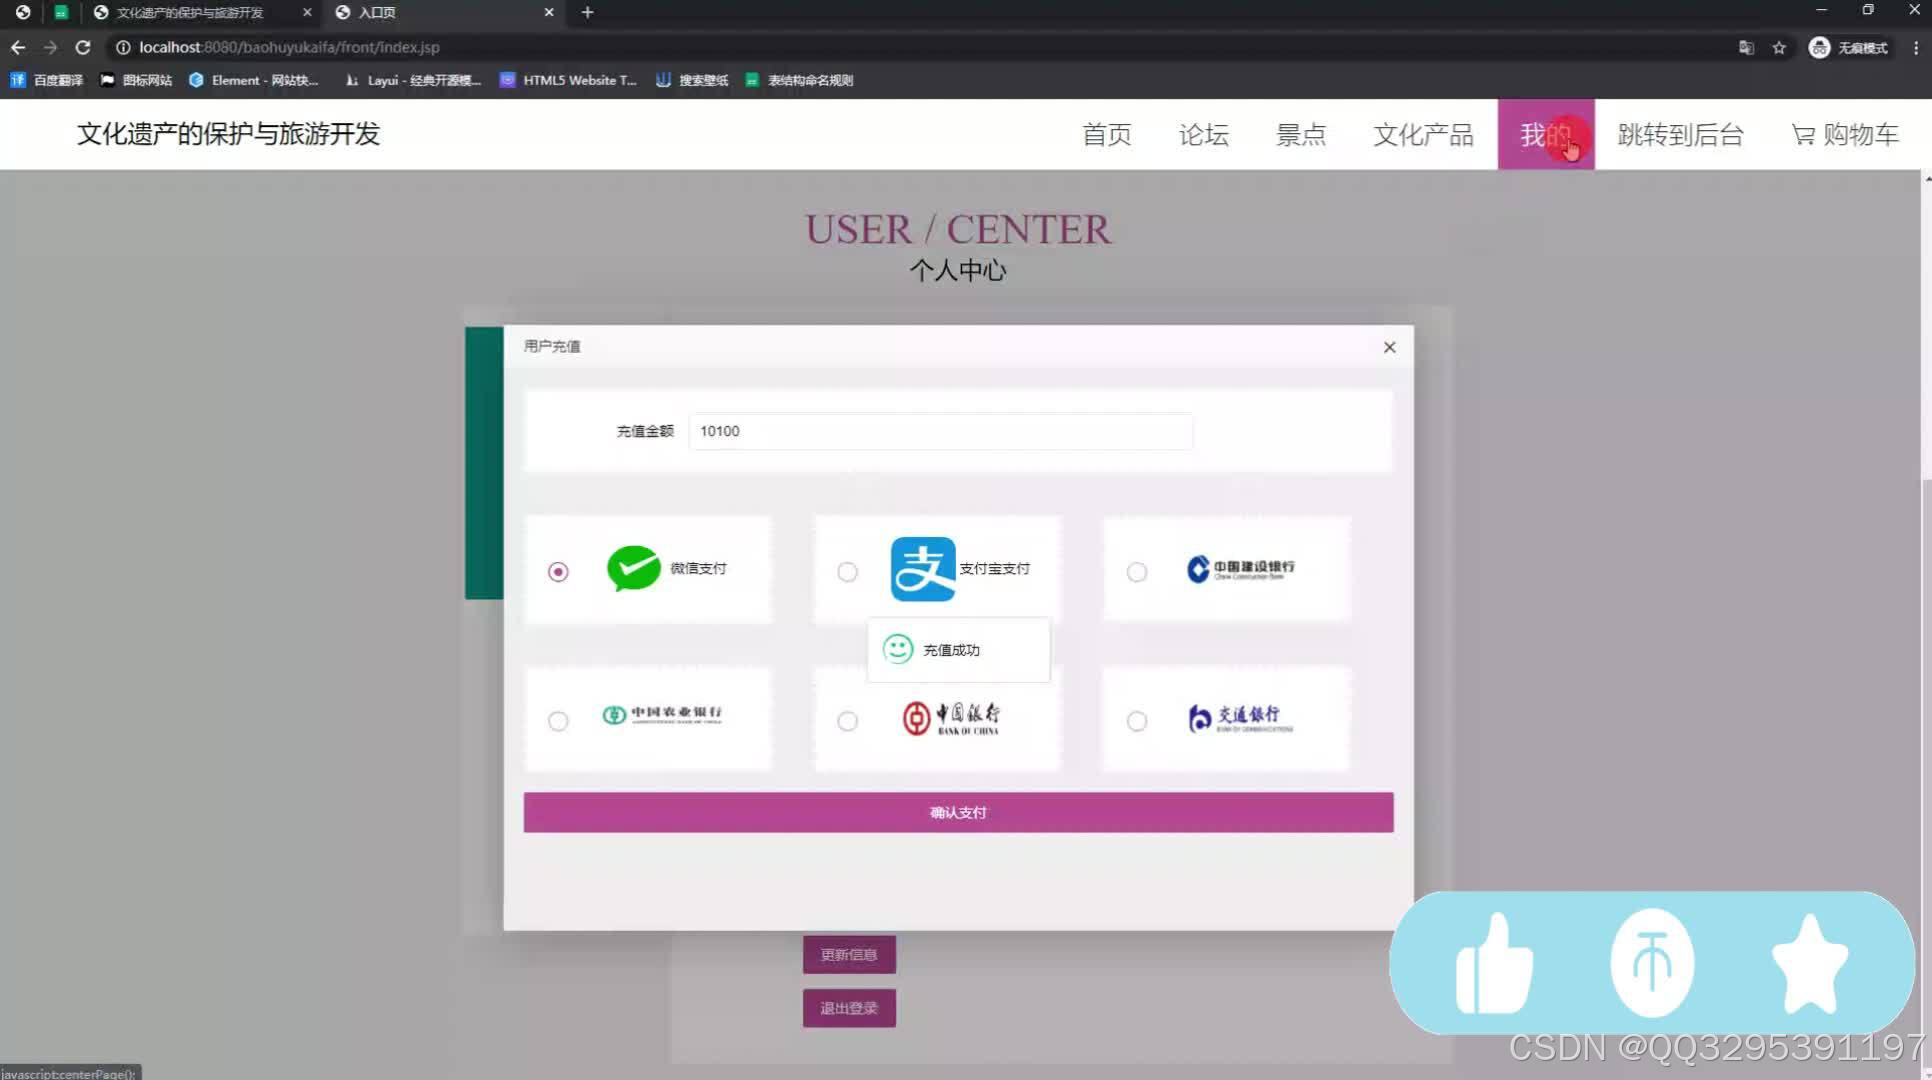
Task: Open the 搜索壁纸 bookmark
Action: tap(692, 80)
